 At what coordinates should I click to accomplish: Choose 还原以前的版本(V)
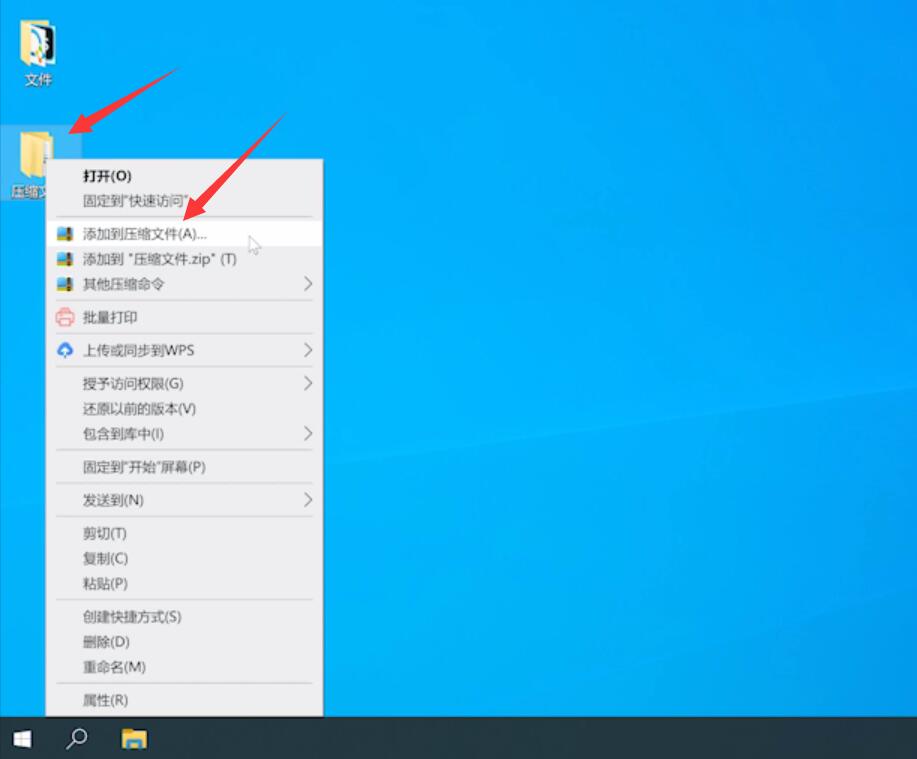point(184,409)
